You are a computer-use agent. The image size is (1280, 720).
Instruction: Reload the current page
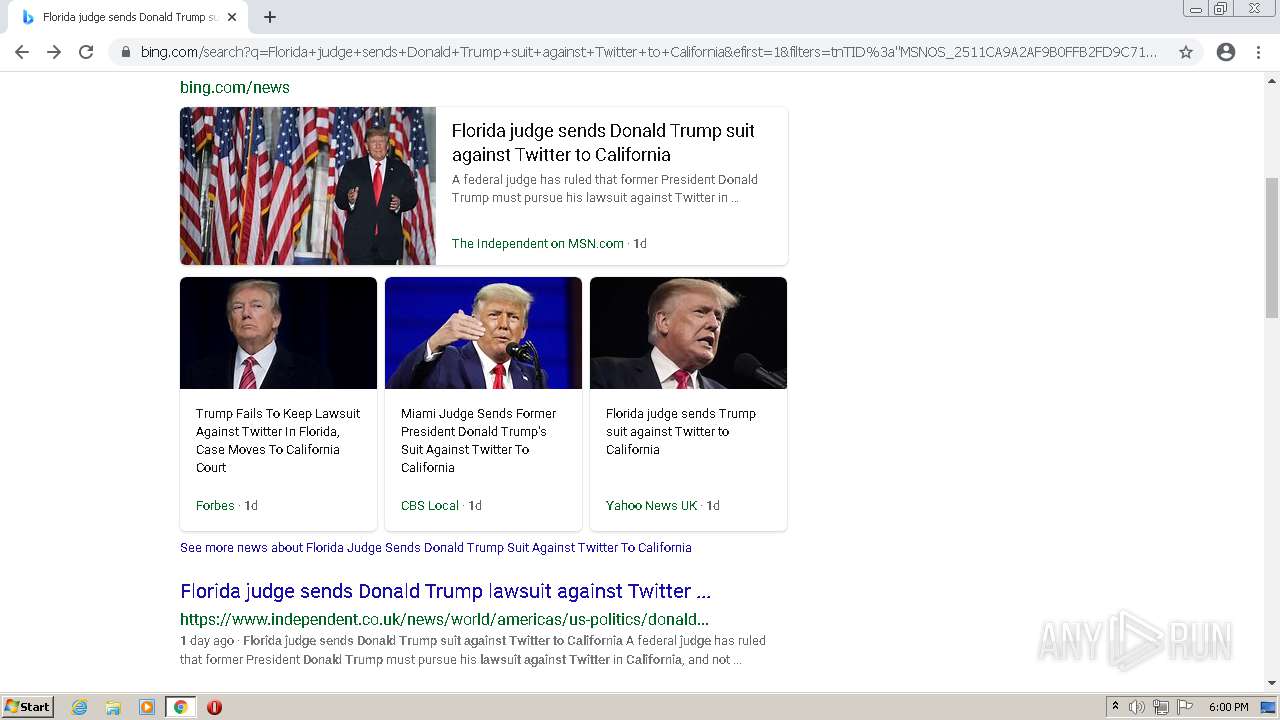(86, 52)
